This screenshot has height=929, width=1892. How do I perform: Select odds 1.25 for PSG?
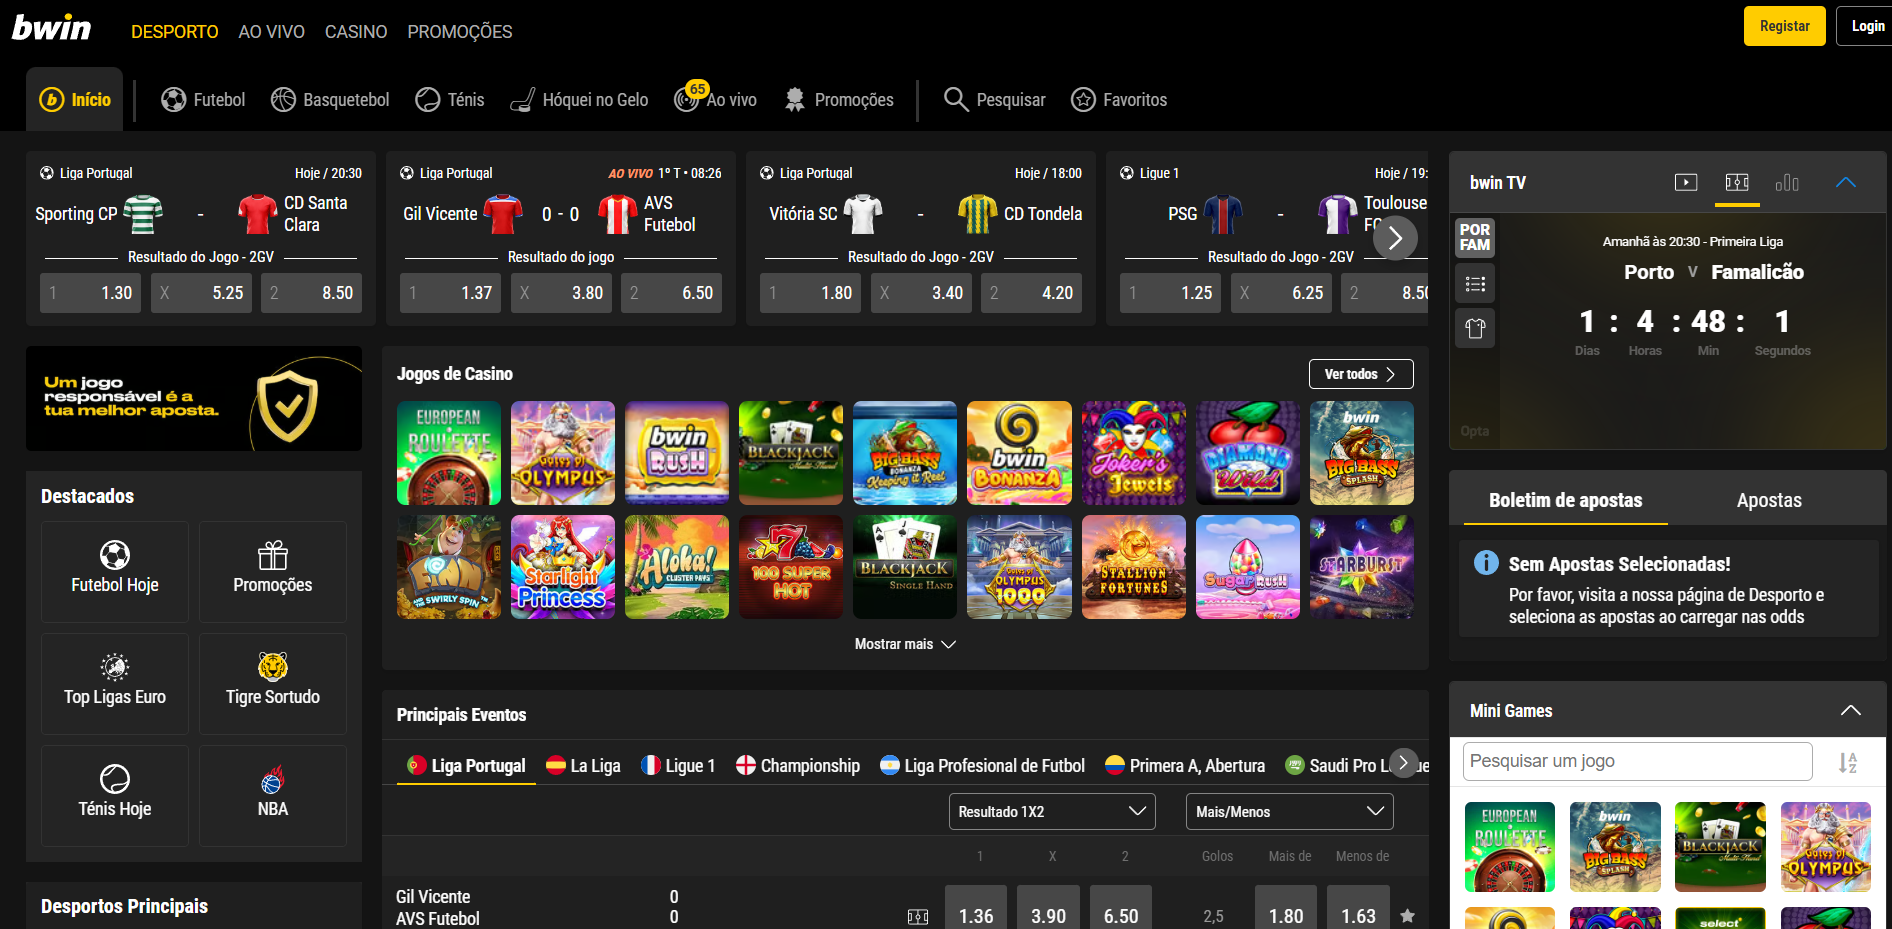click(x=1171, y=293)
